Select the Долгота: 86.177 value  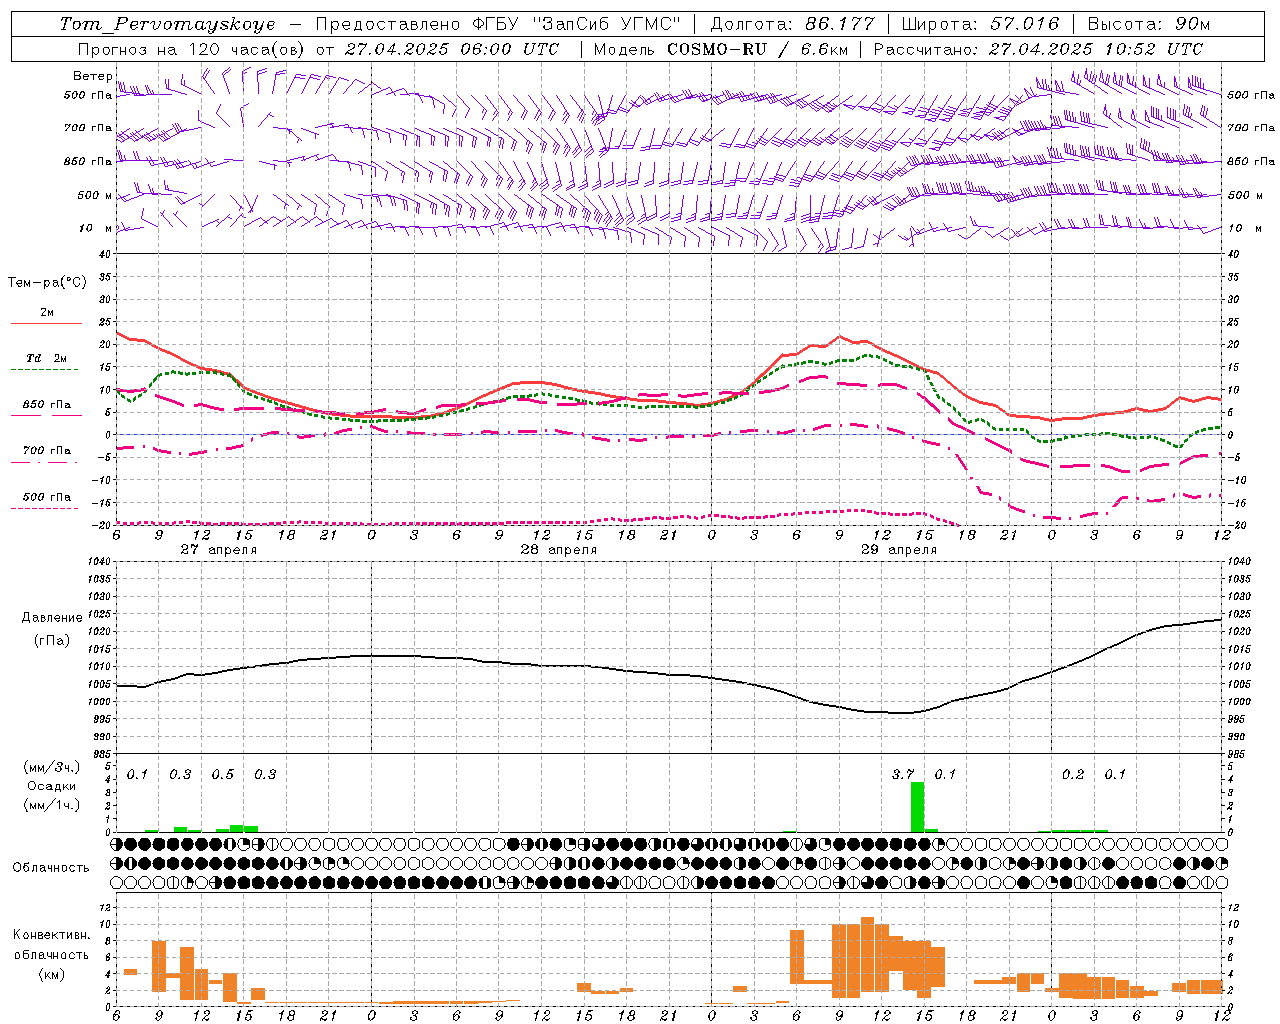pyautogui.click(x=792, y=24)
